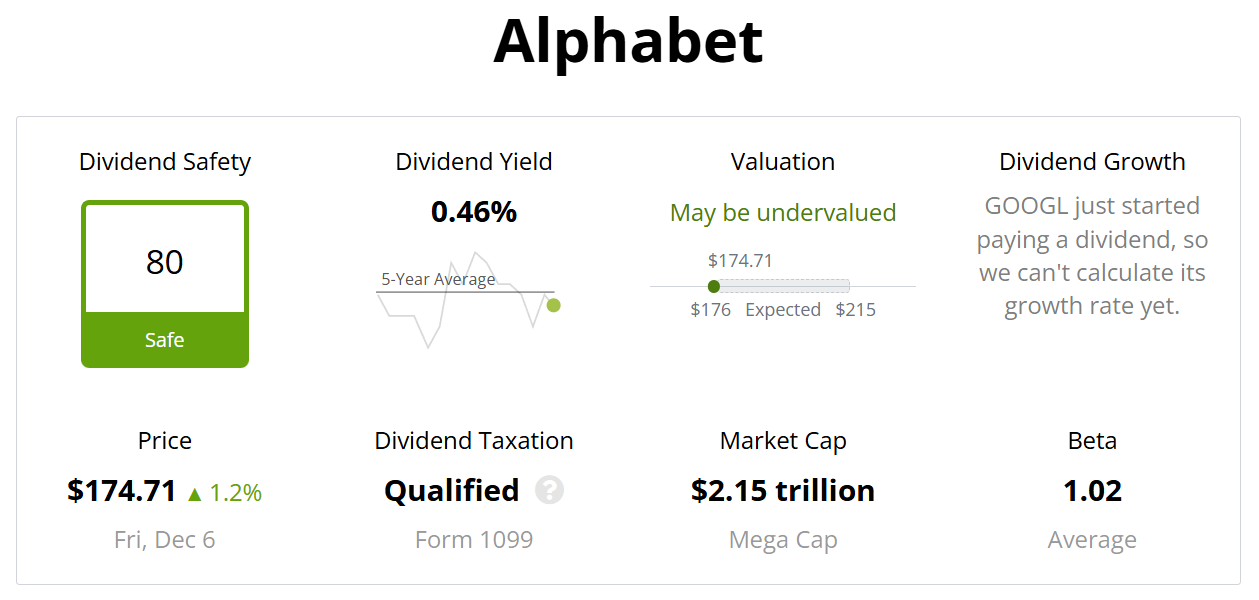Click the green dot on the dividend yield sparkline

pos(554,305)
